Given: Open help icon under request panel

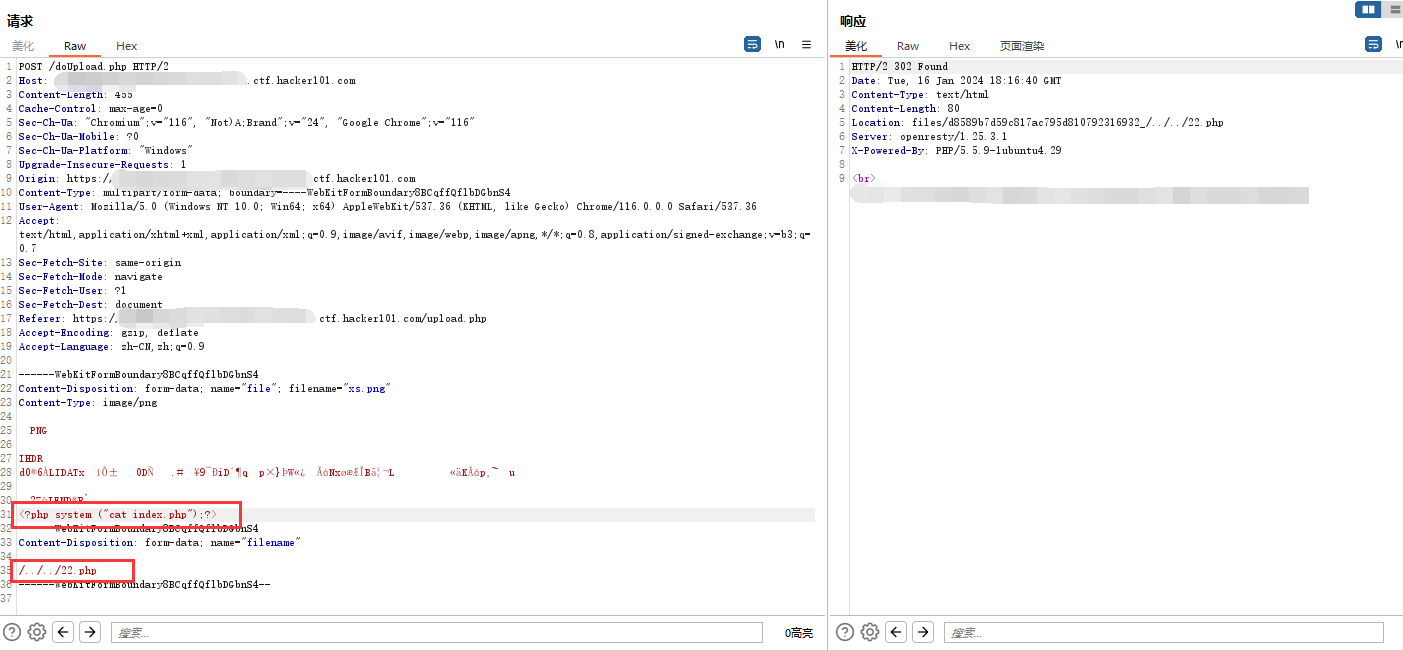Looking at the screenshot, I should [12, 632].
